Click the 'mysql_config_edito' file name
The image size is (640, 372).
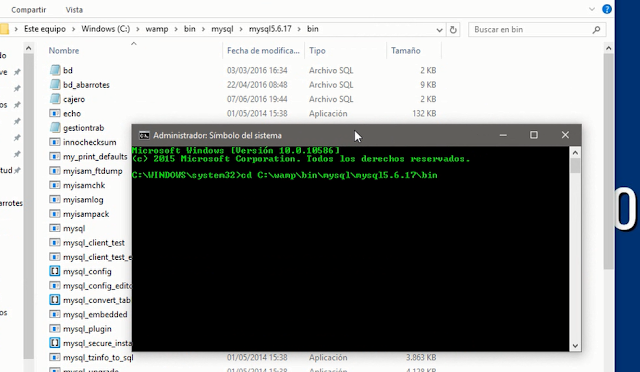coord(97,286)
